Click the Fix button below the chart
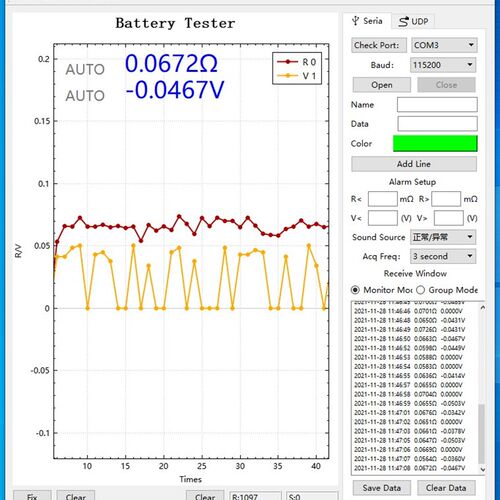The image size is (500, 500). pyautogui.click(x=32, y=496)
